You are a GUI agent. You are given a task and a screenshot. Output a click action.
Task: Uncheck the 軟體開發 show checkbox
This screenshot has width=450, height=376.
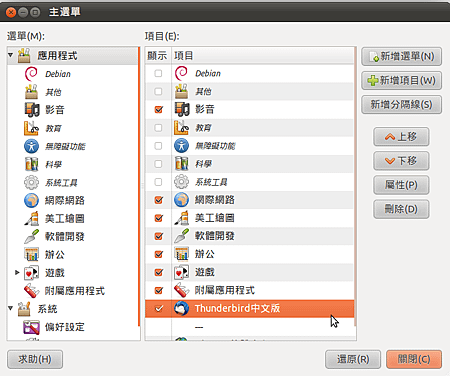coord(159,236)
